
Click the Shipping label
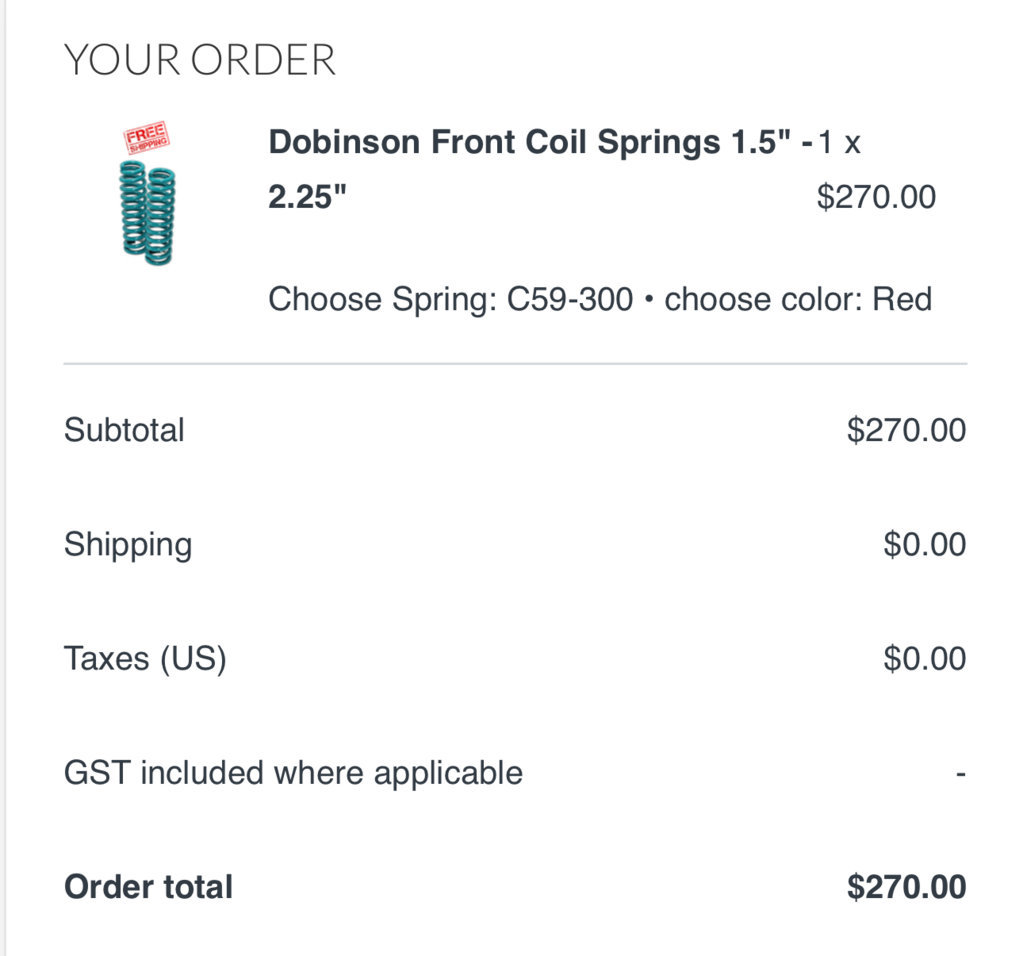click(128, 545)
